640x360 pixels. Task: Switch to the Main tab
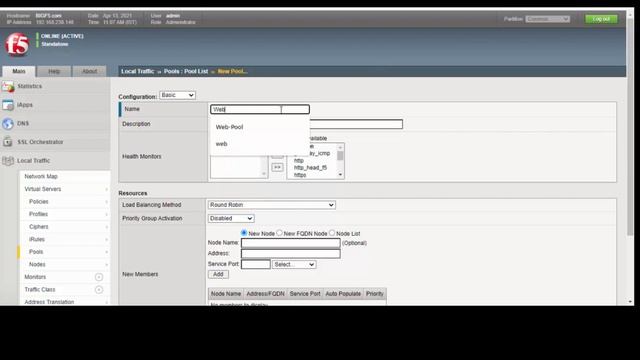pyautogui.click(x=19, y=71)
